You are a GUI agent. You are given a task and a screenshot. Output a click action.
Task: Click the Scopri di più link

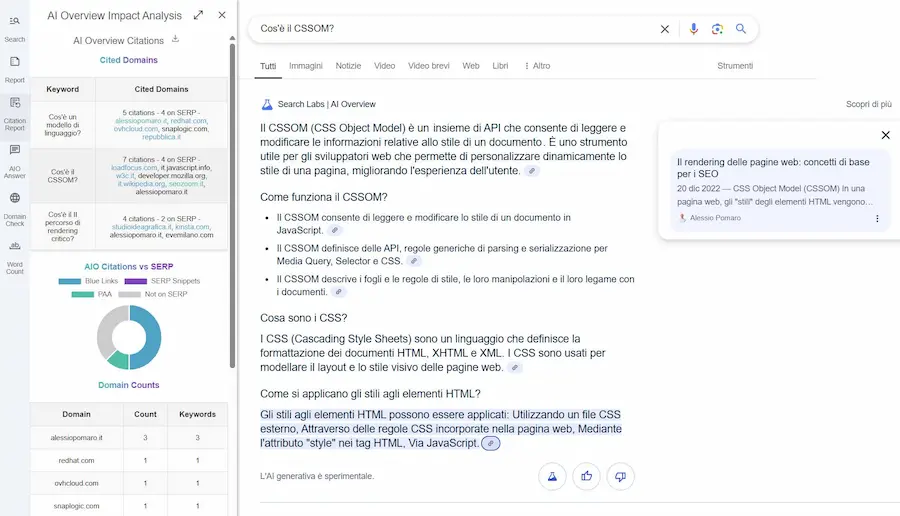[x=868, y=104]
